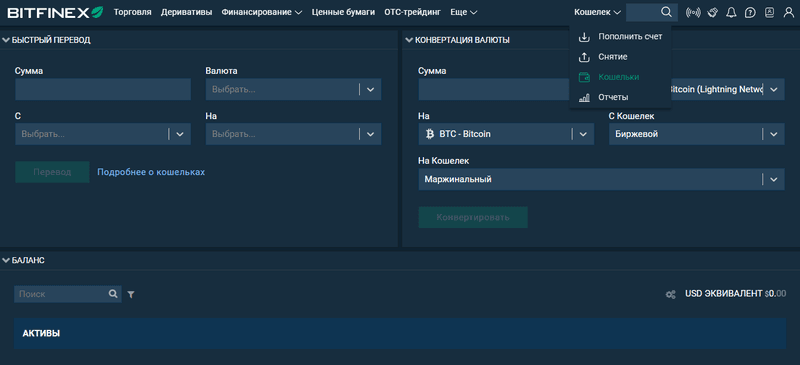800x365 pixels.
Task: Open the user profile icon
Action: [x=788, y=13]
